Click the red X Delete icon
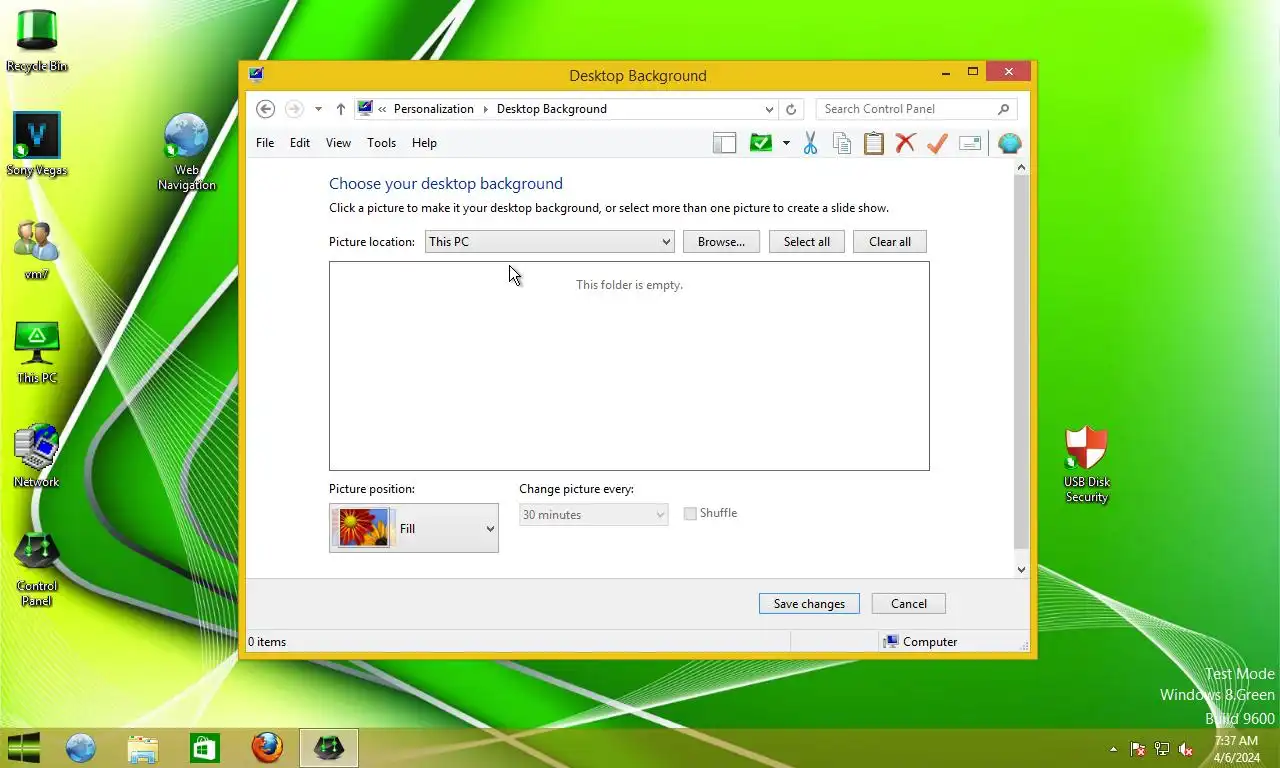 905,143
